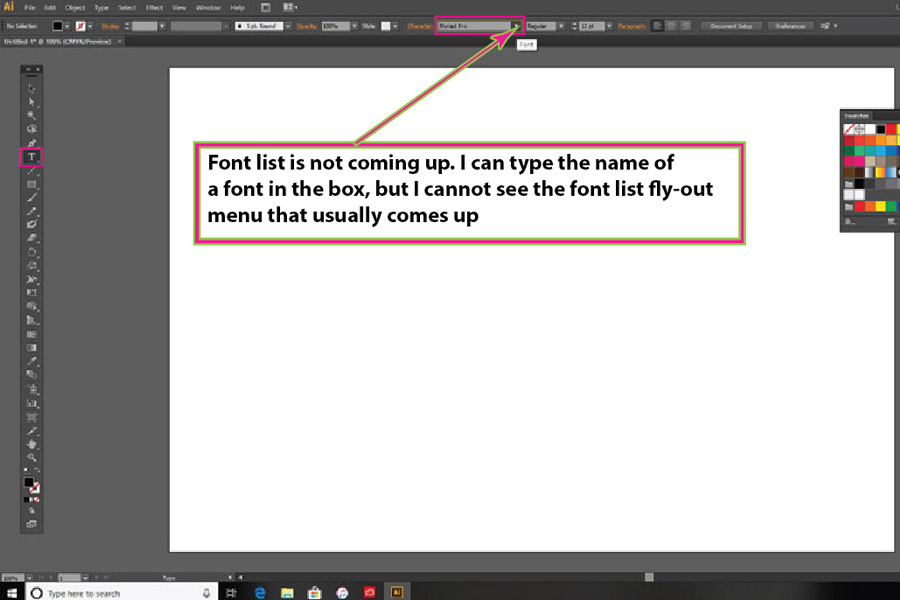The width and height of the screenshot is (900, 600).
Task: Select the Eraser tool
Action: point(32,238)
